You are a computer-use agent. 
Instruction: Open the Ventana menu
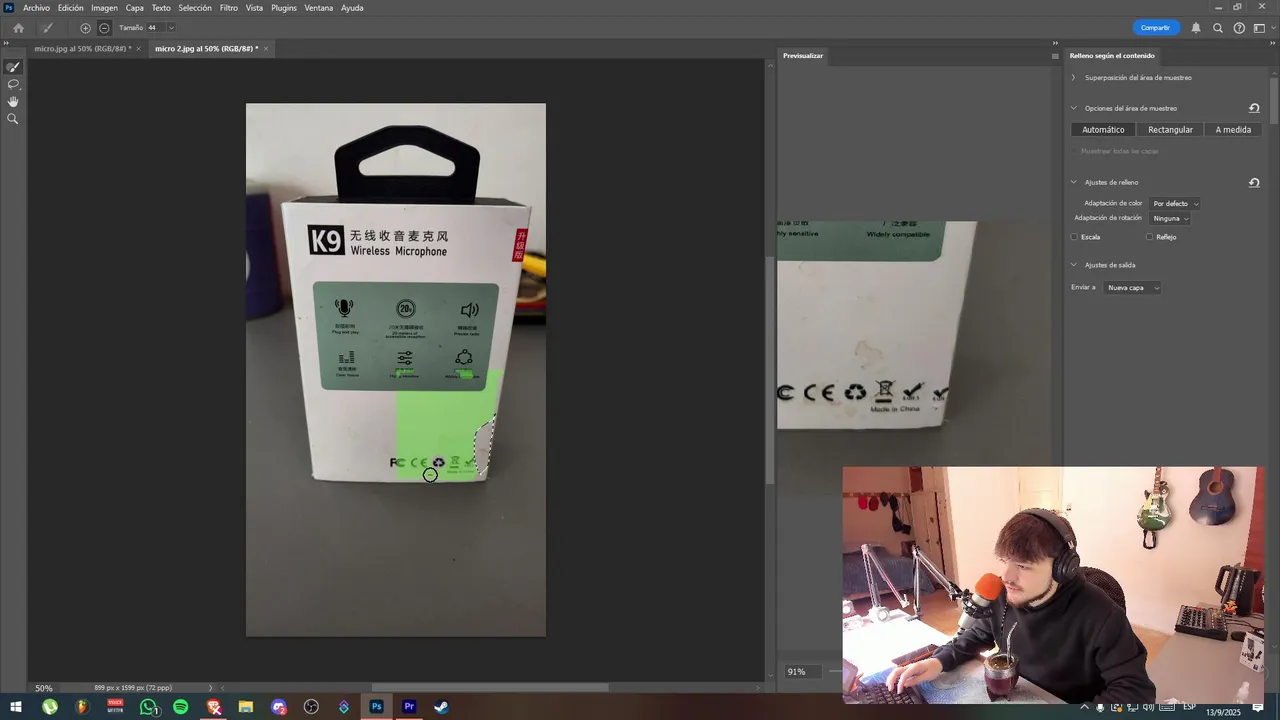coord(319,8)
